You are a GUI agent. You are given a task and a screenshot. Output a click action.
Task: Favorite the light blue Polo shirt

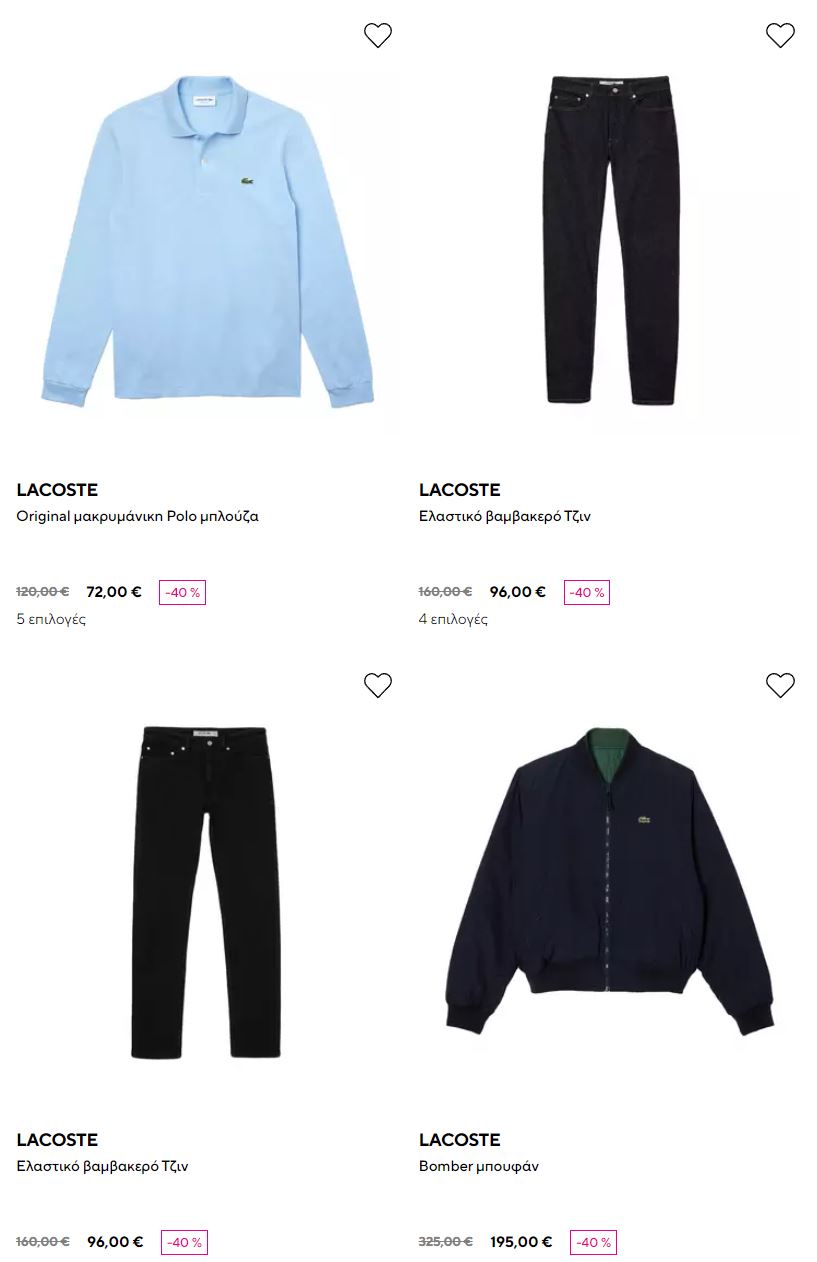(x=377, y=35)
